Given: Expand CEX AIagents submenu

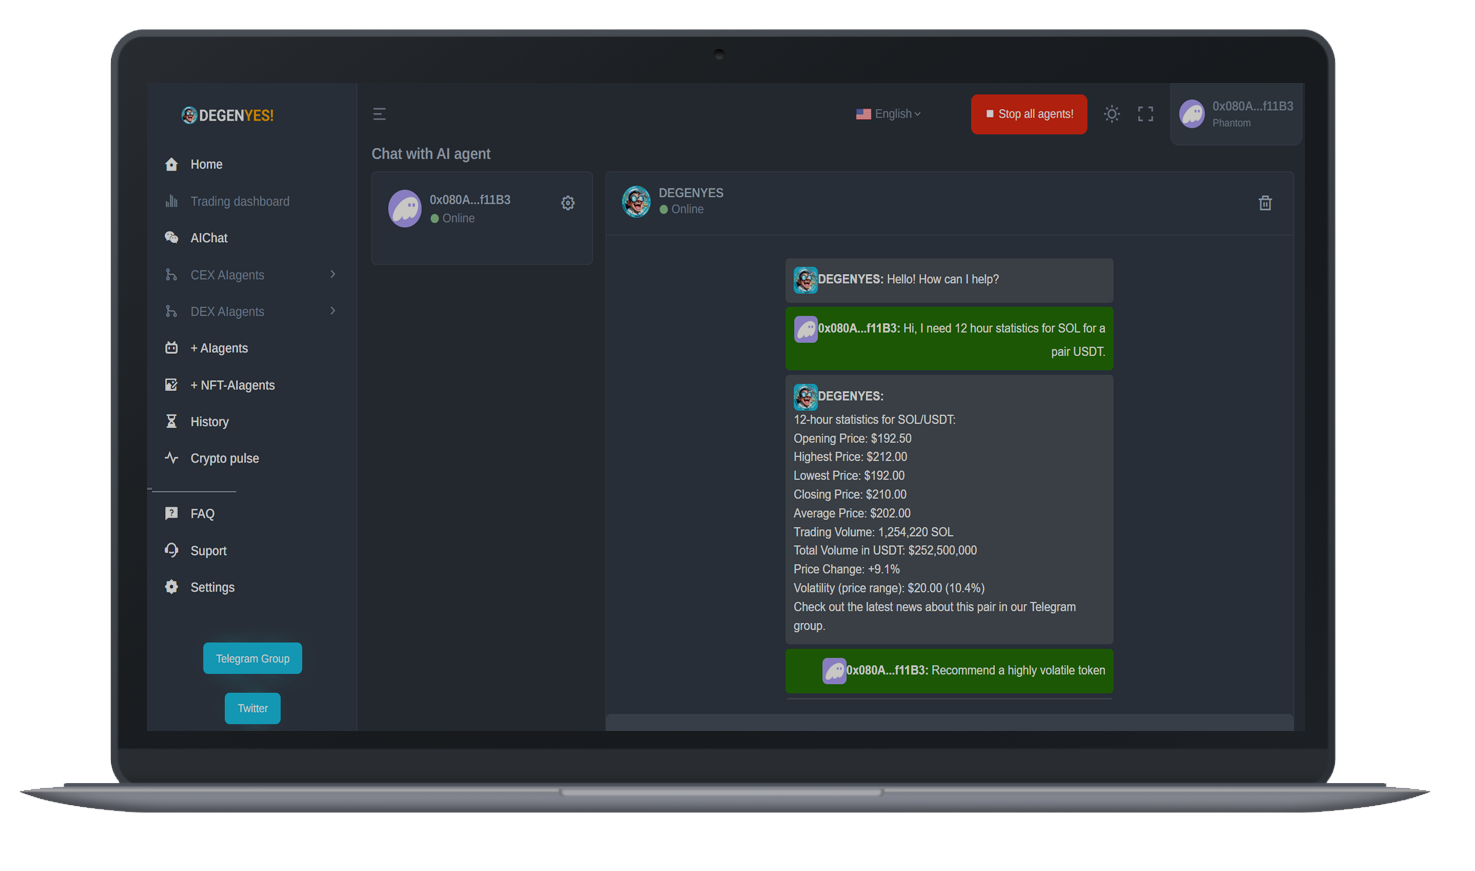Looking at the screenshot, I should pyautogui.click(x=250, y=275).
